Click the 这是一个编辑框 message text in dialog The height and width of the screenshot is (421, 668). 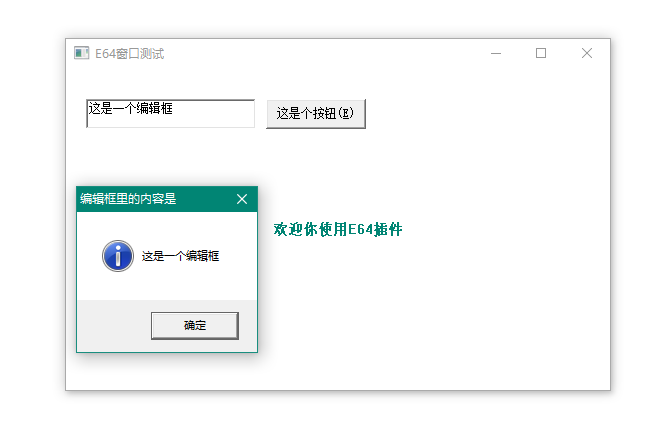pos(180,256)
